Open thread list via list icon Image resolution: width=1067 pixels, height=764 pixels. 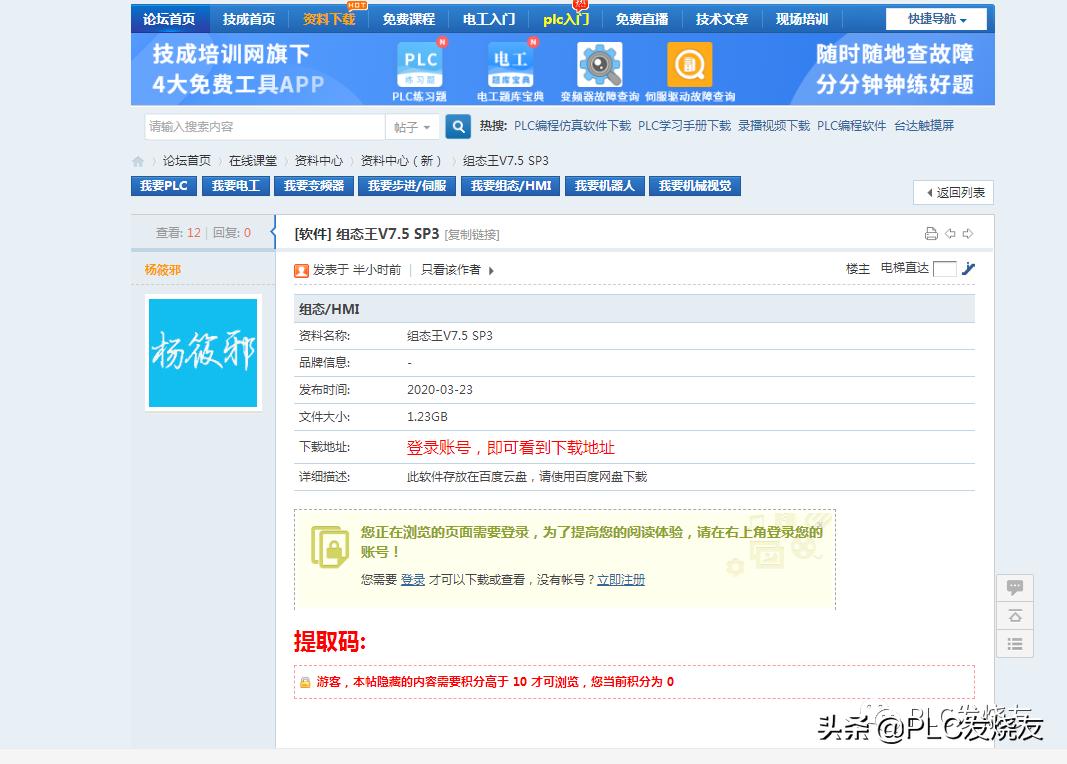click(x=1014, y=644)
